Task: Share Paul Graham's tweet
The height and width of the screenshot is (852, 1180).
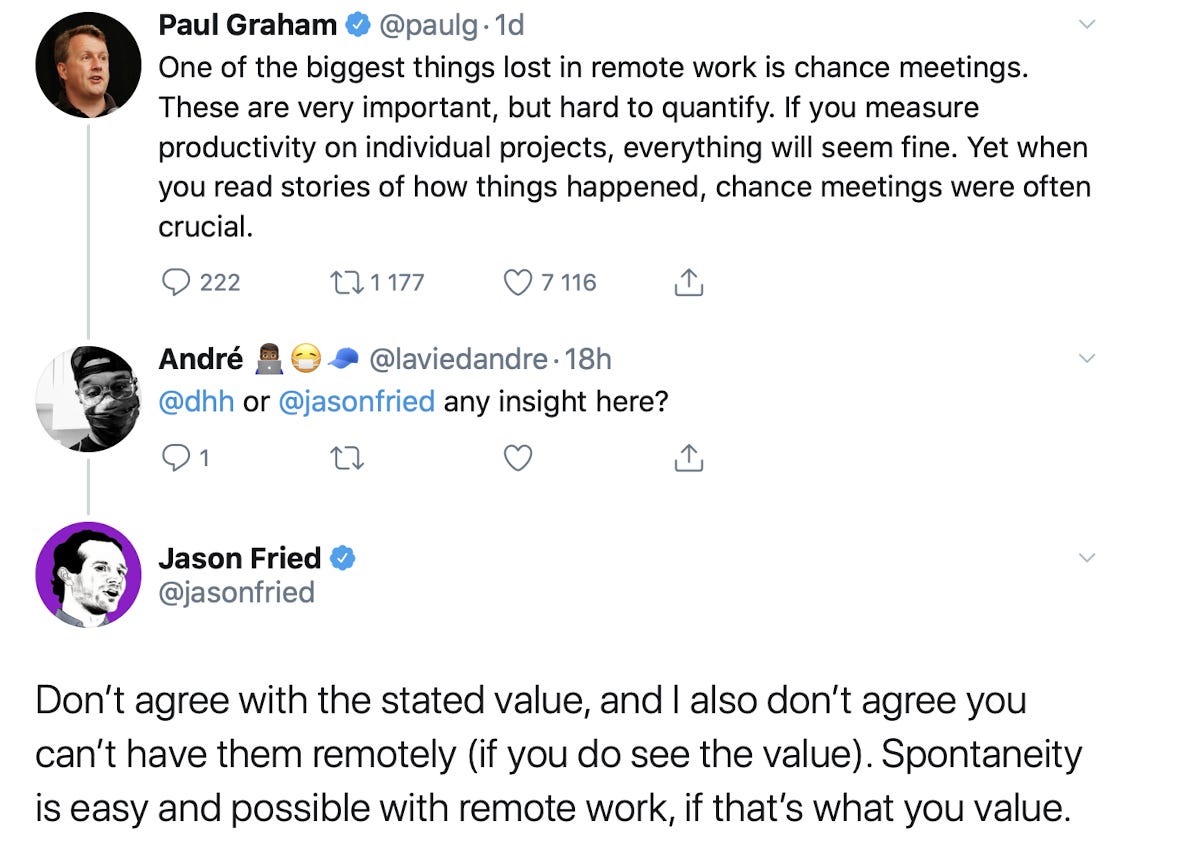Action: 689,281
